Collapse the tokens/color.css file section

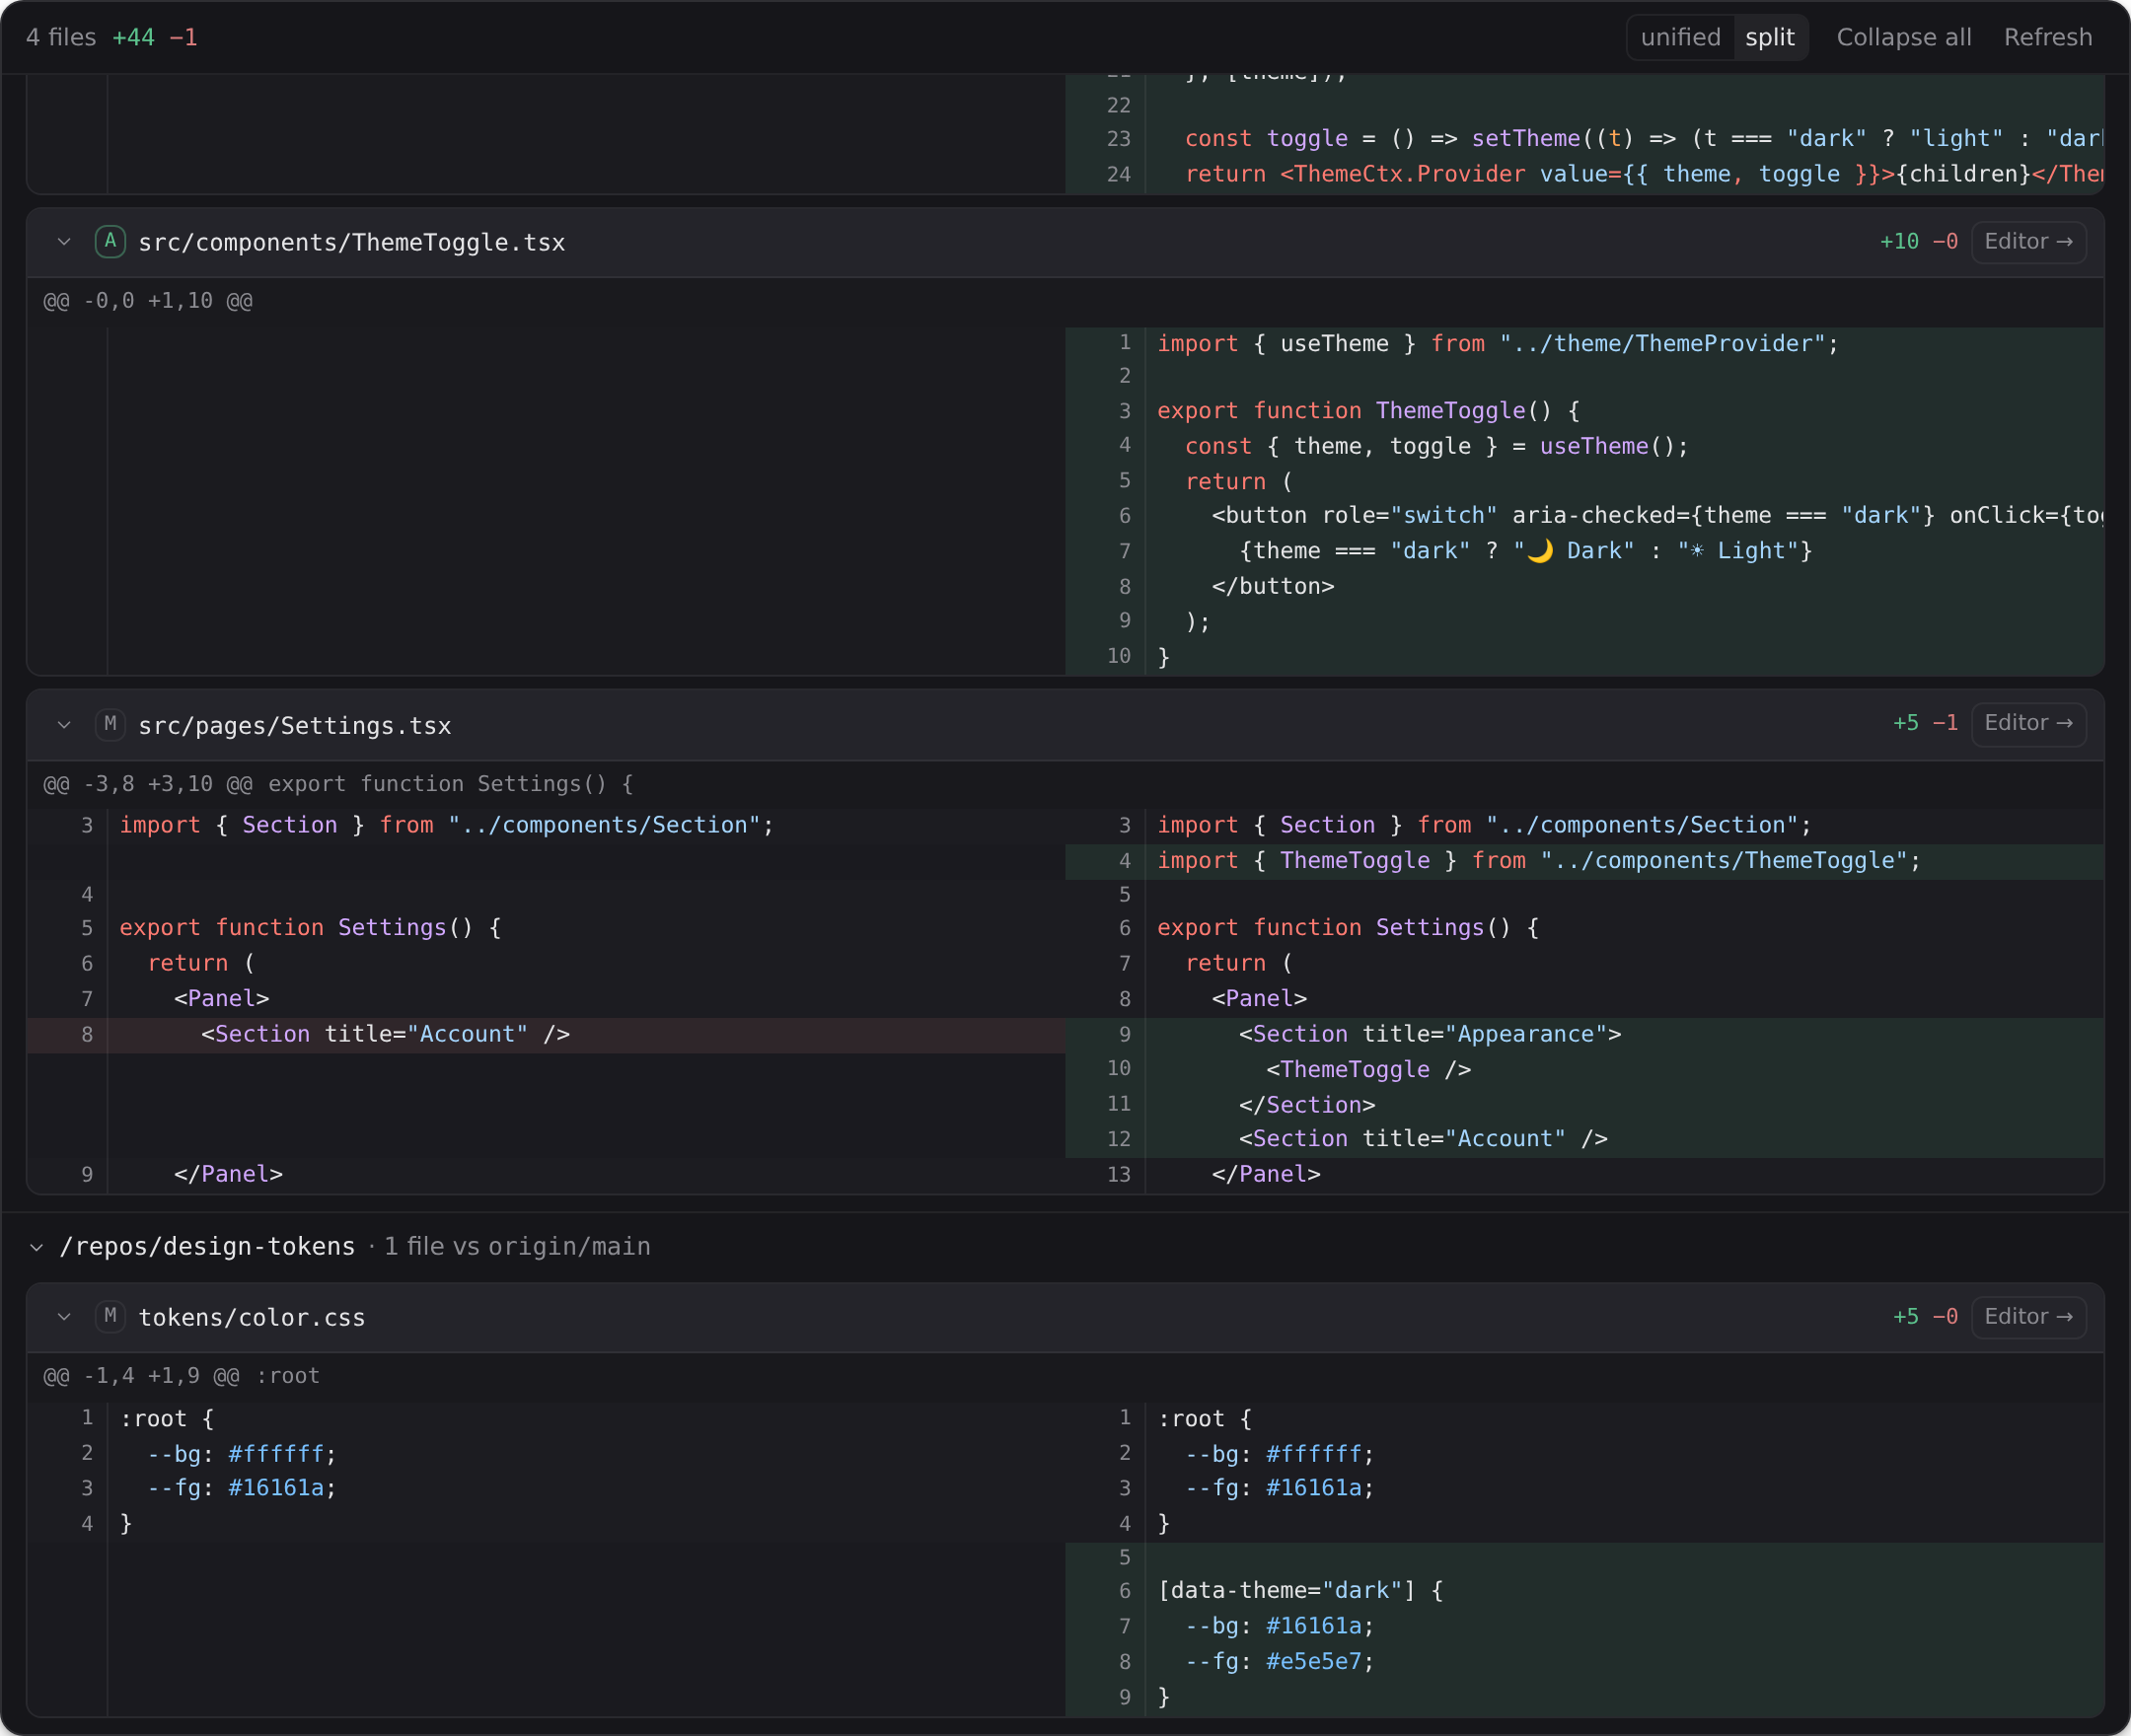pos(64,1317)
